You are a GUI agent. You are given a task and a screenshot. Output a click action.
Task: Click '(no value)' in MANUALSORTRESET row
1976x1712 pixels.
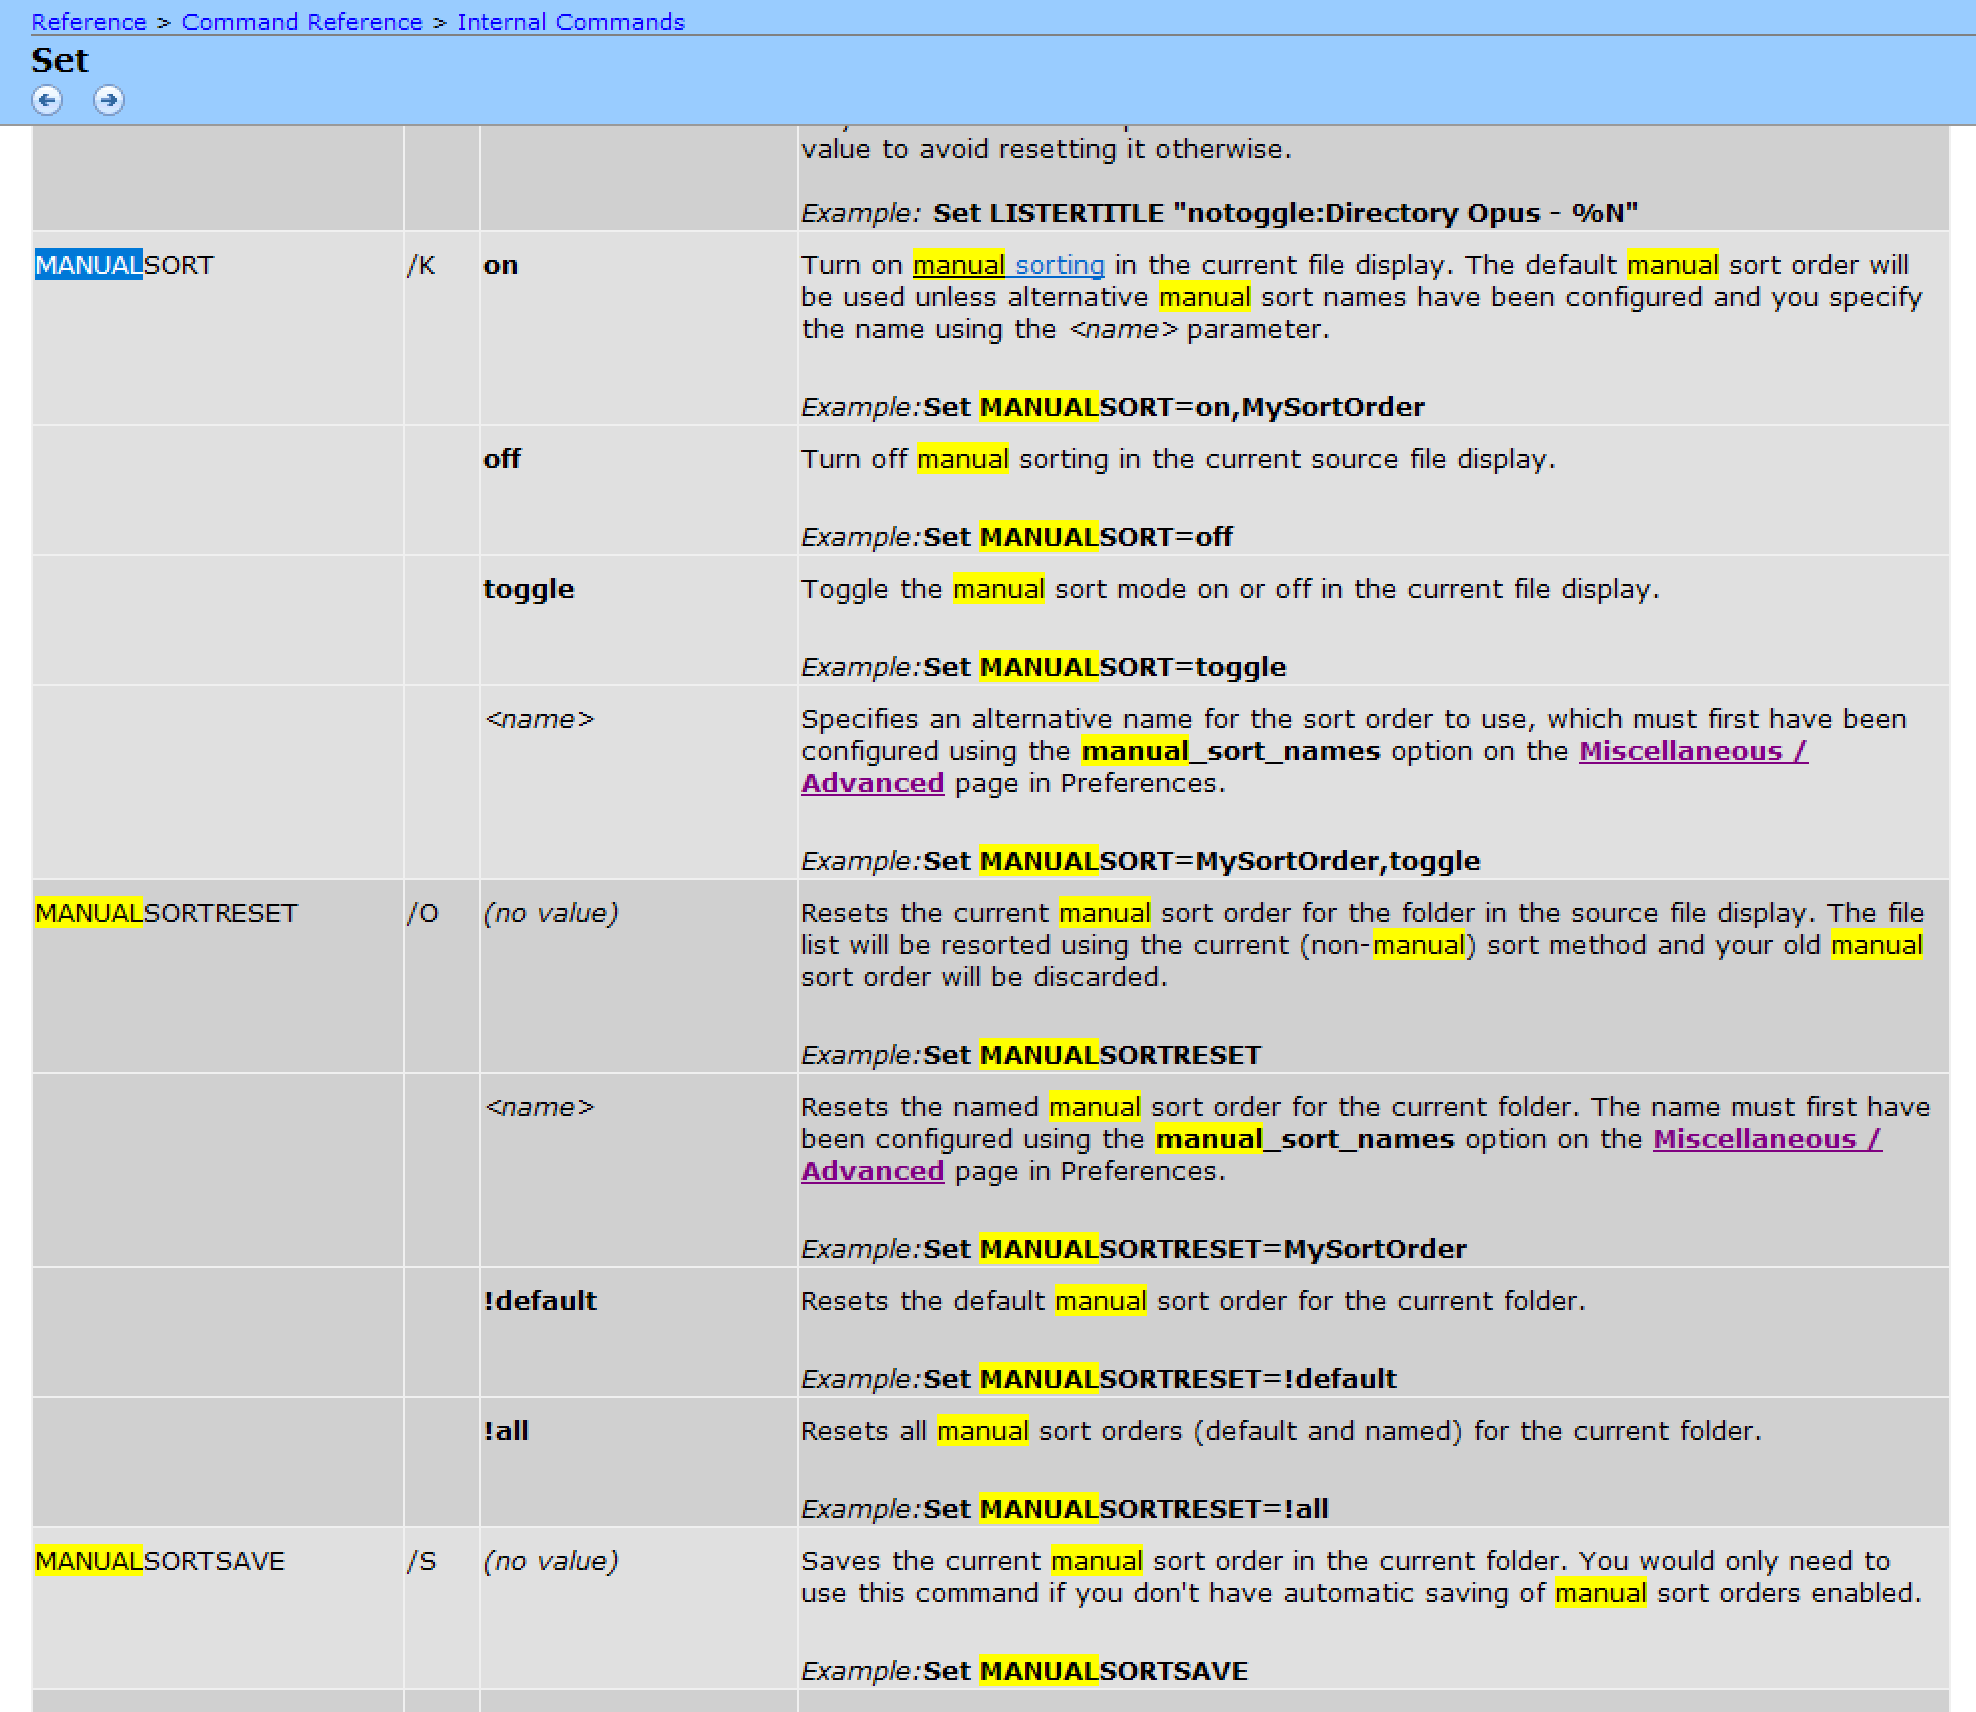(x=551, y=914)
